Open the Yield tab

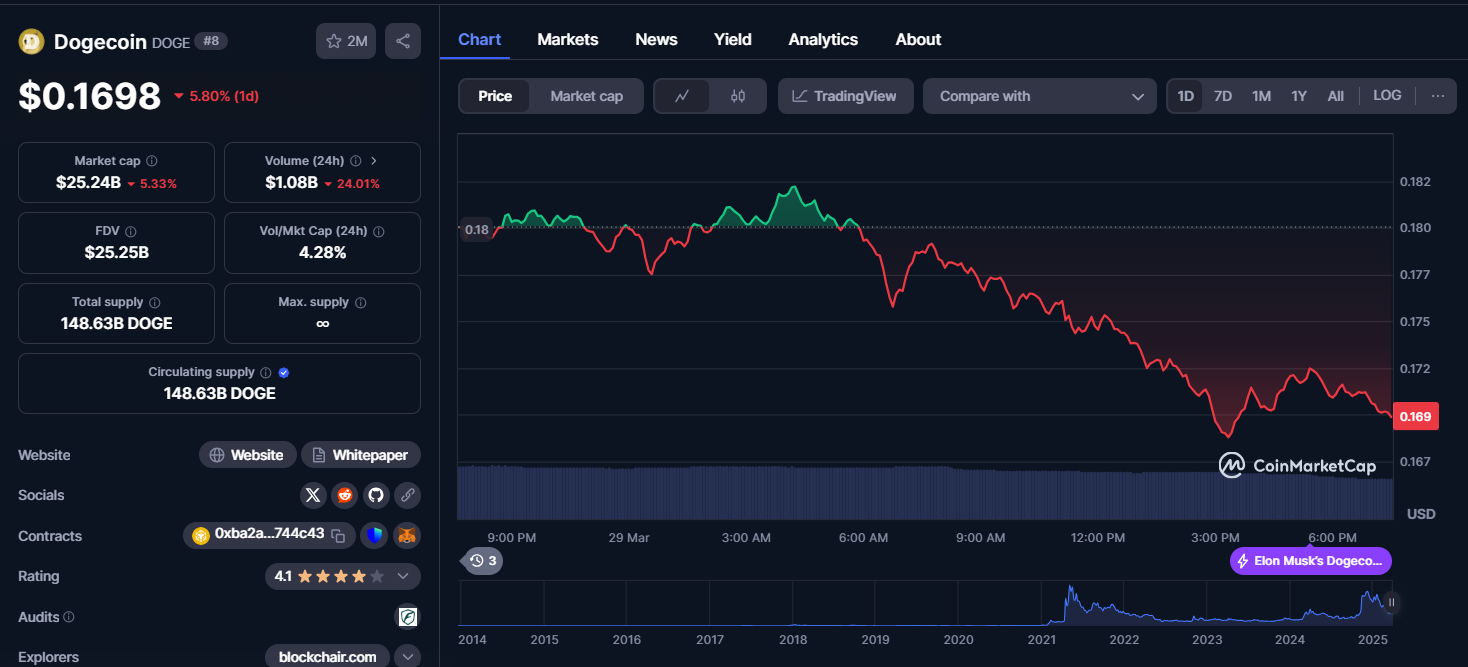(x=733, y=39)
